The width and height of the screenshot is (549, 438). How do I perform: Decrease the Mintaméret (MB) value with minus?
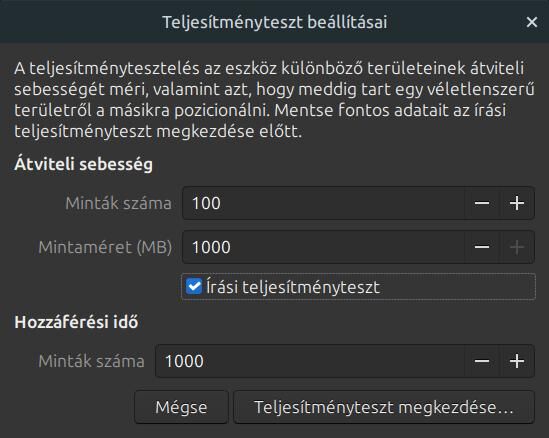point(482,247)
